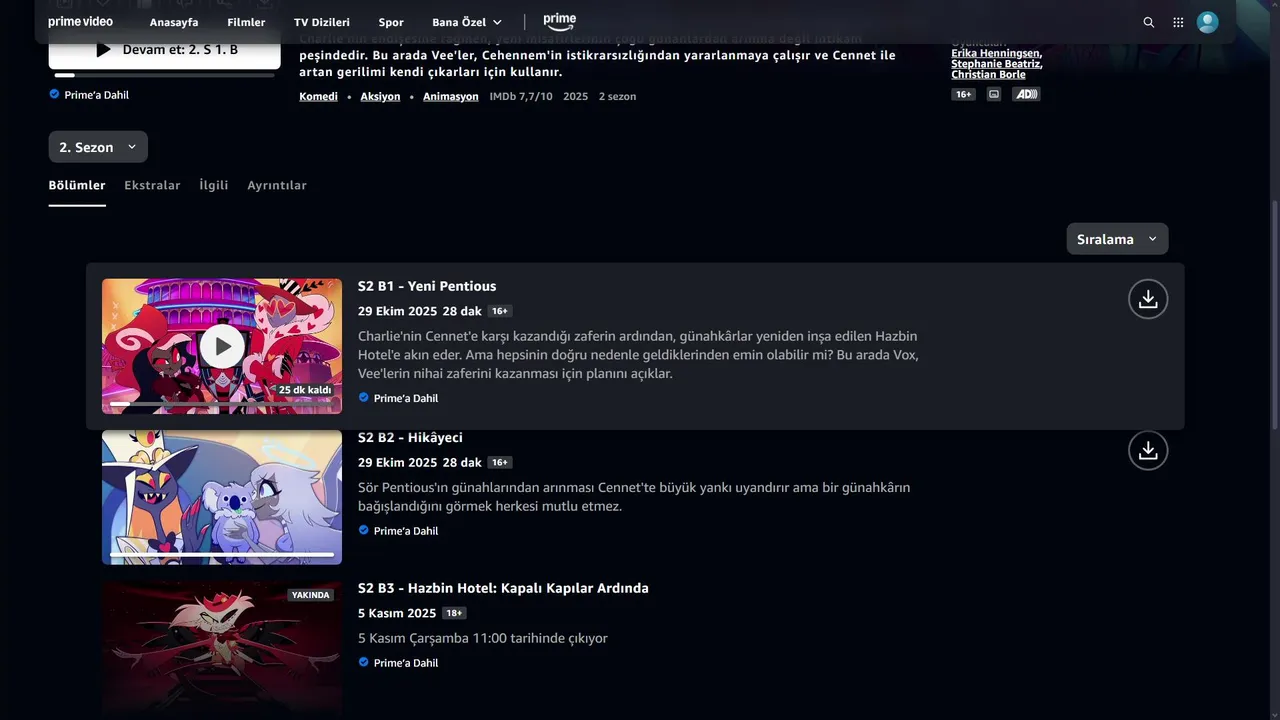Click the S2 B2 thumbnail progress bar

222,554
